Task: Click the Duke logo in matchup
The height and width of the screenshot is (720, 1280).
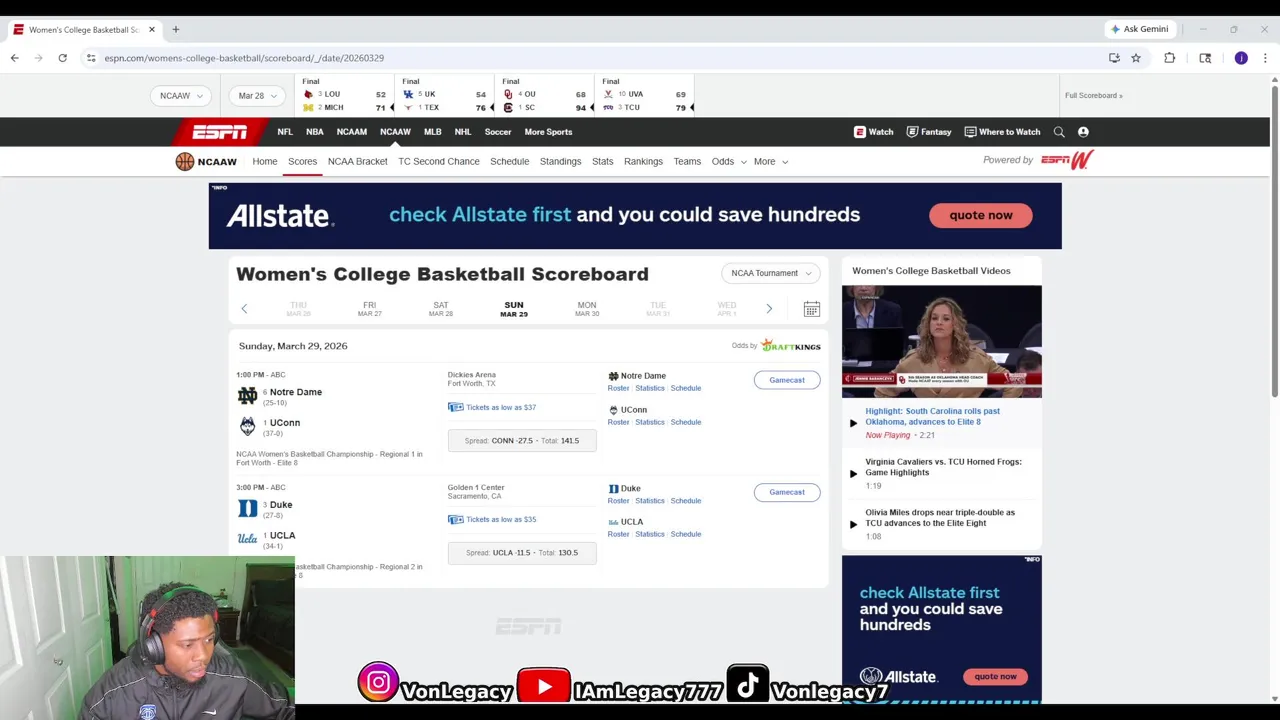Action: (x=247, y=509)
